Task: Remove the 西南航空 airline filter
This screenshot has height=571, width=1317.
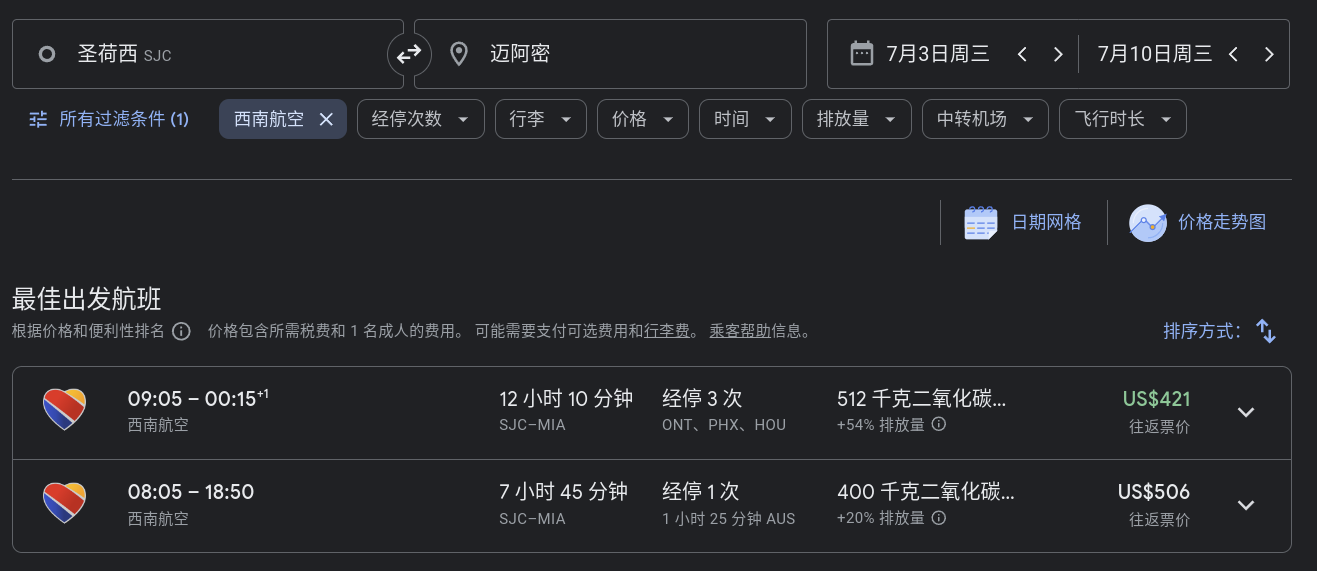Action: [326, 119]
